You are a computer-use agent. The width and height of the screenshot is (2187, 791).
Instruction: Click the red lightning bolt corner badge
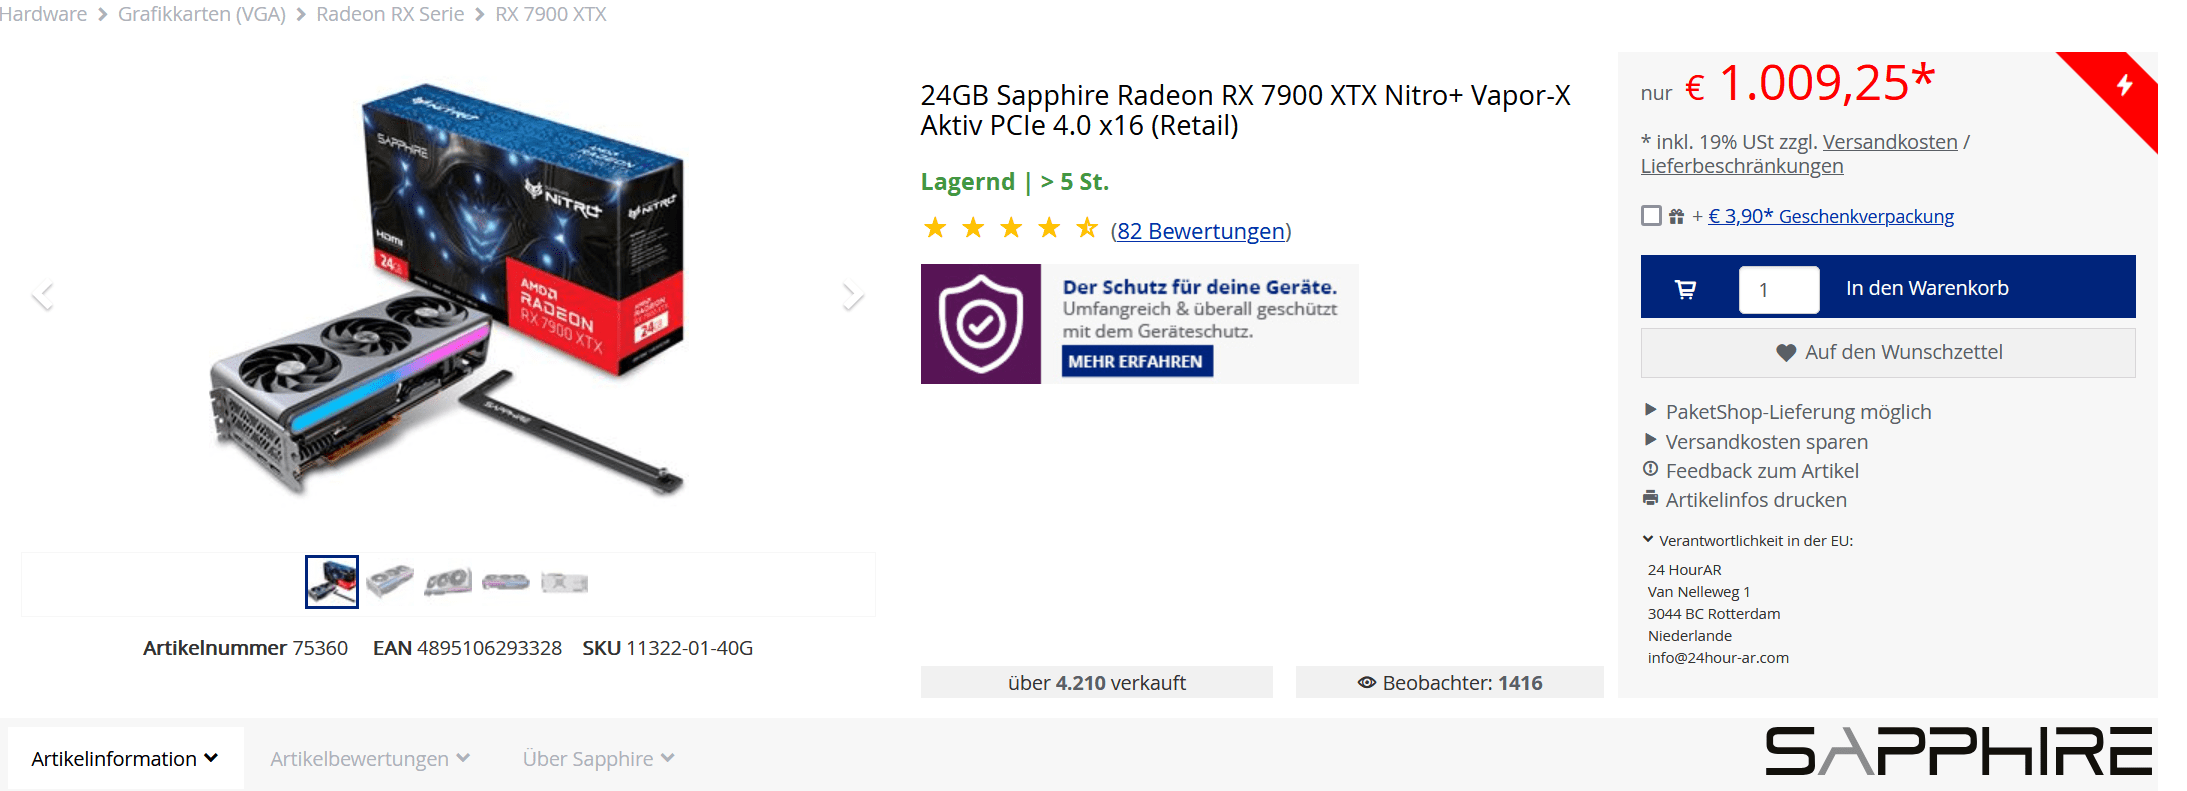pos(2124,85)
